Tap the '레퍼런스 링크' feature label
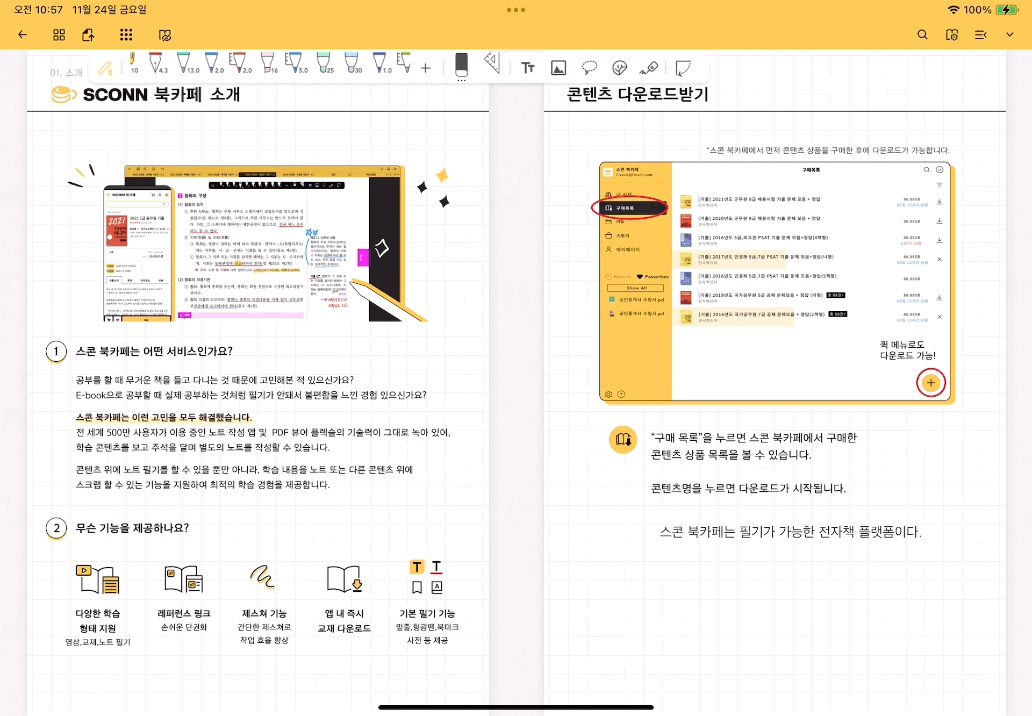This screenshot has height=716, width=1032. click(184, 613)
